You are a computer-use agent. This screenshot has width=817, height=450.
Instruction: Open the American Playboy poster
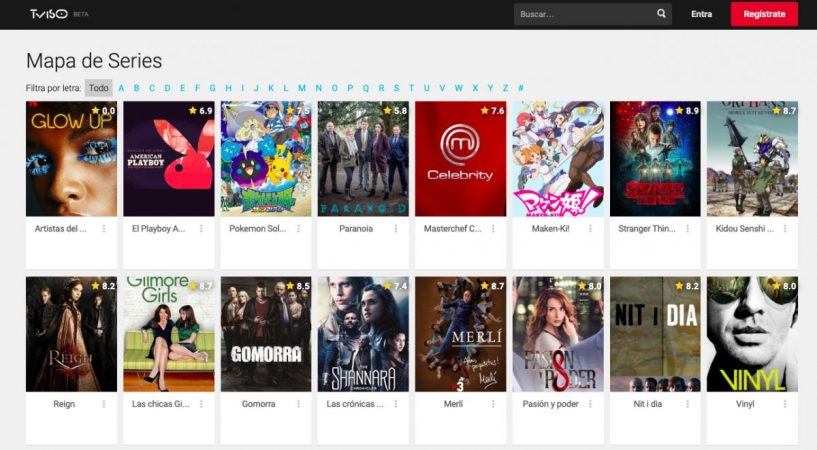[169, 159]
